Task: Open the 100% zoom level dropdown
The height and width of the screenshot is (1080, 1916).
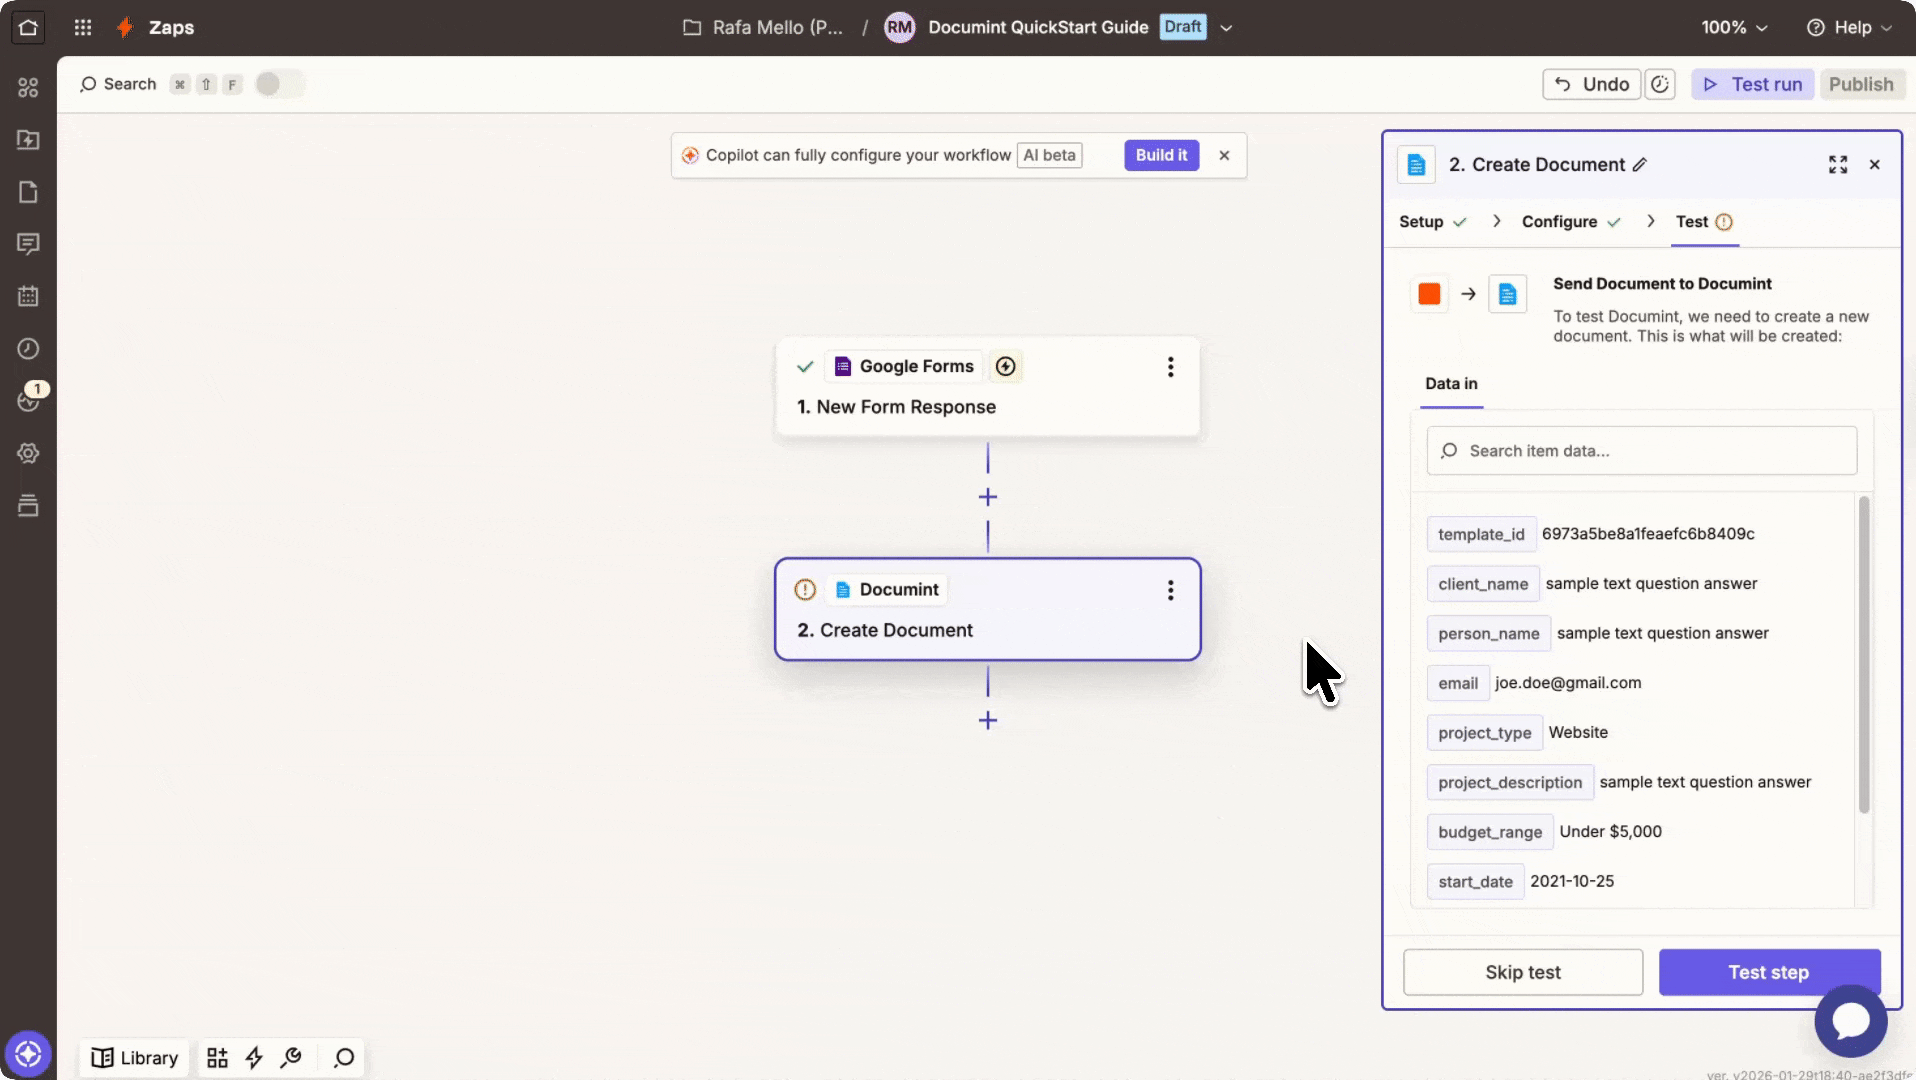Action: [1734, 28]
